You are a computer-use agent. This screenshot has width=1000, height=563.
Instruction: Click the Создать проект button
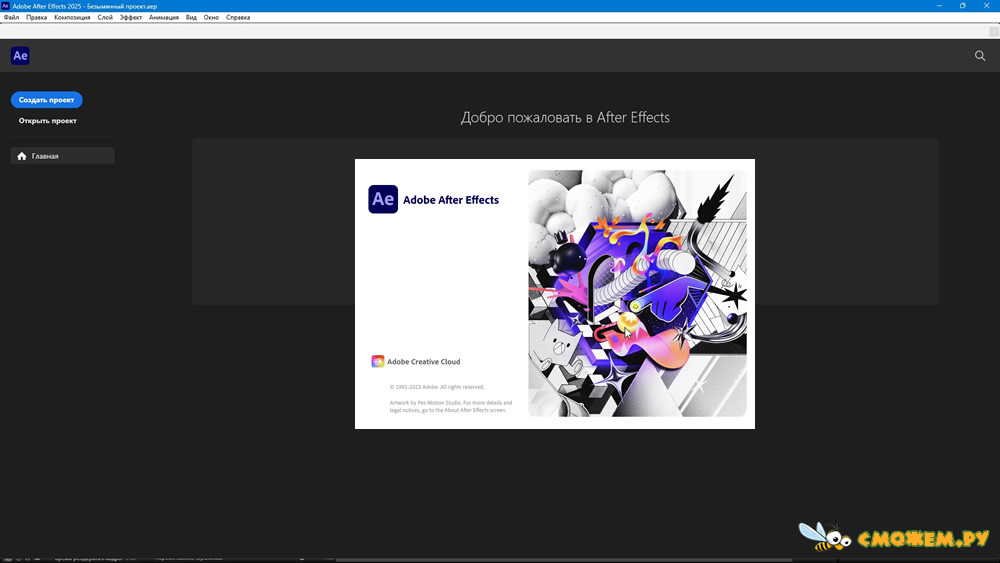(47, 100)
